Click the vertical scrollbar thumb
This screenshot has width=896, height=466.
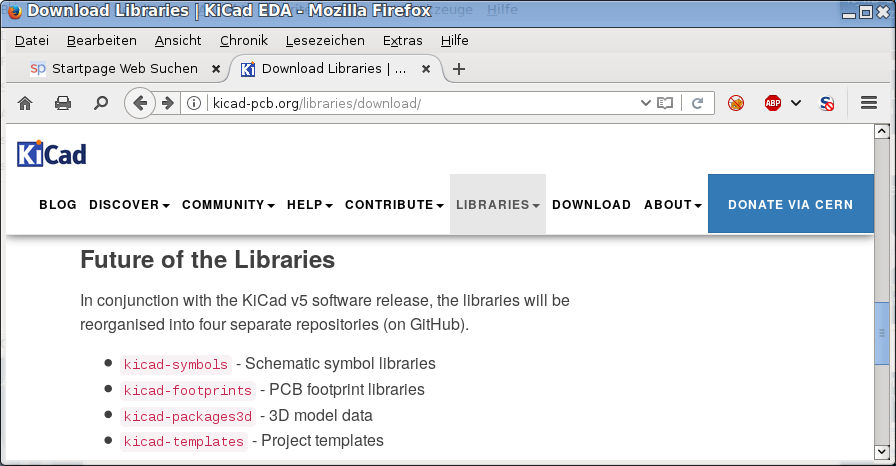tap(882, 333)
